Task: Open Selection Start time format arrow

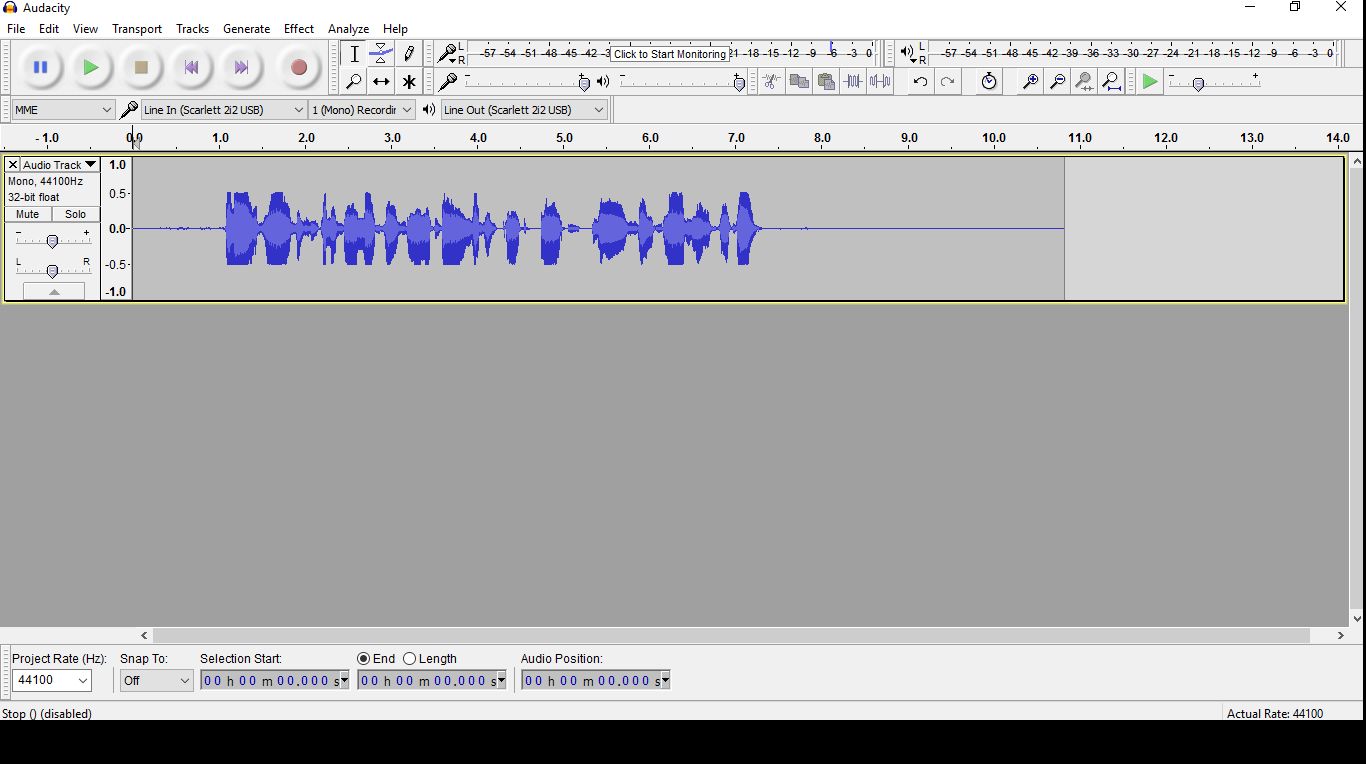Action: pos(343,681)
